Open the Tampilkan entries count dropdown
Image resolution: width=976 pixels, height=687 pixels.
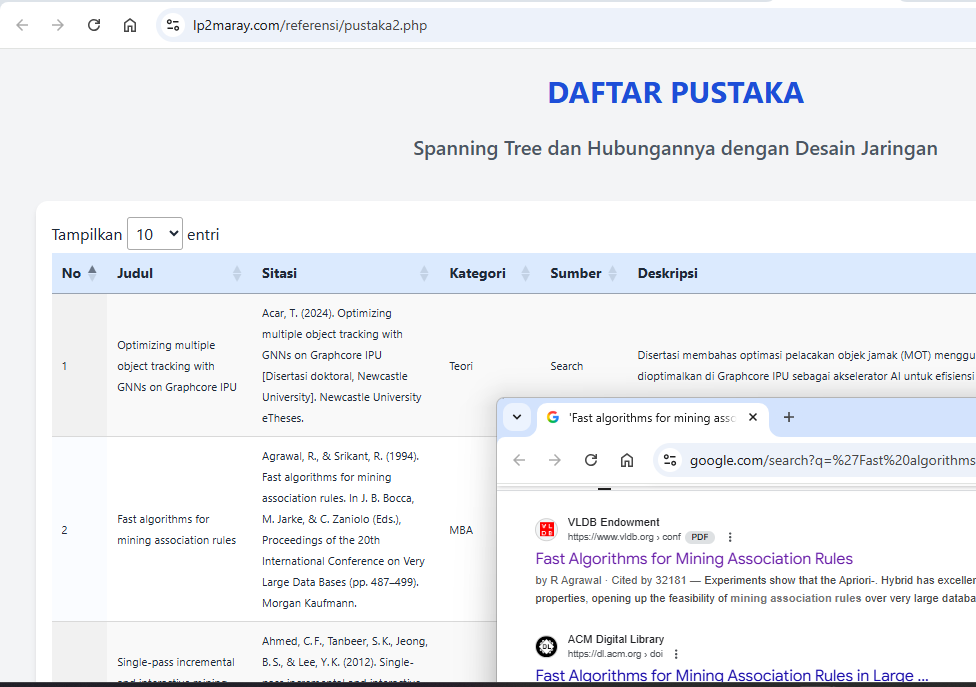tap(155, 234)
